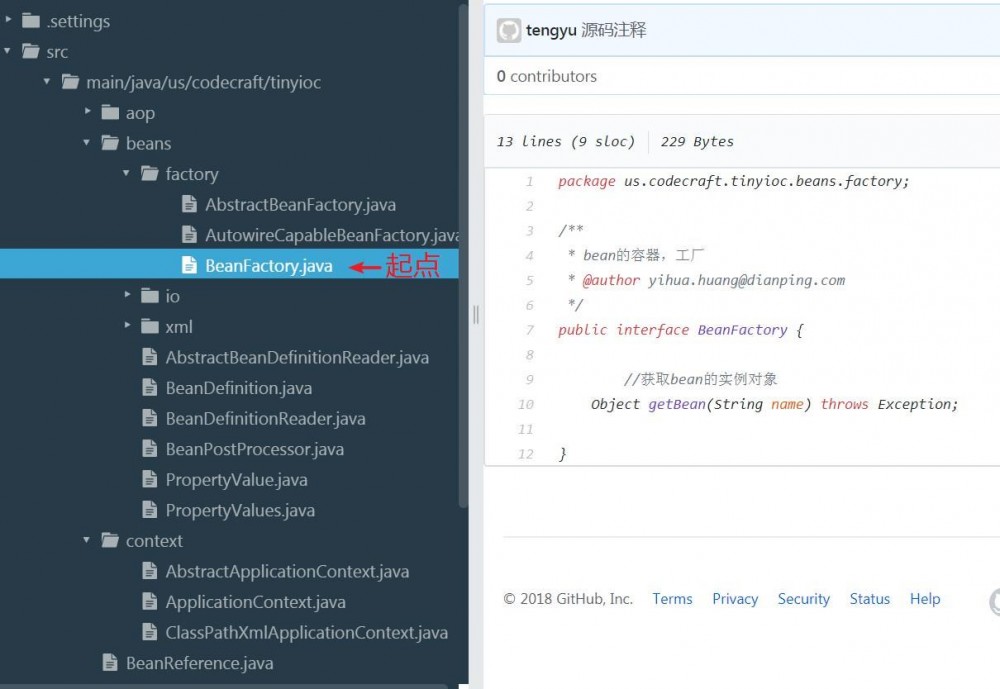Click the BeanDefinition.java file icon
The height and width of the screenshot is (689, 1000).
point(150,387)
